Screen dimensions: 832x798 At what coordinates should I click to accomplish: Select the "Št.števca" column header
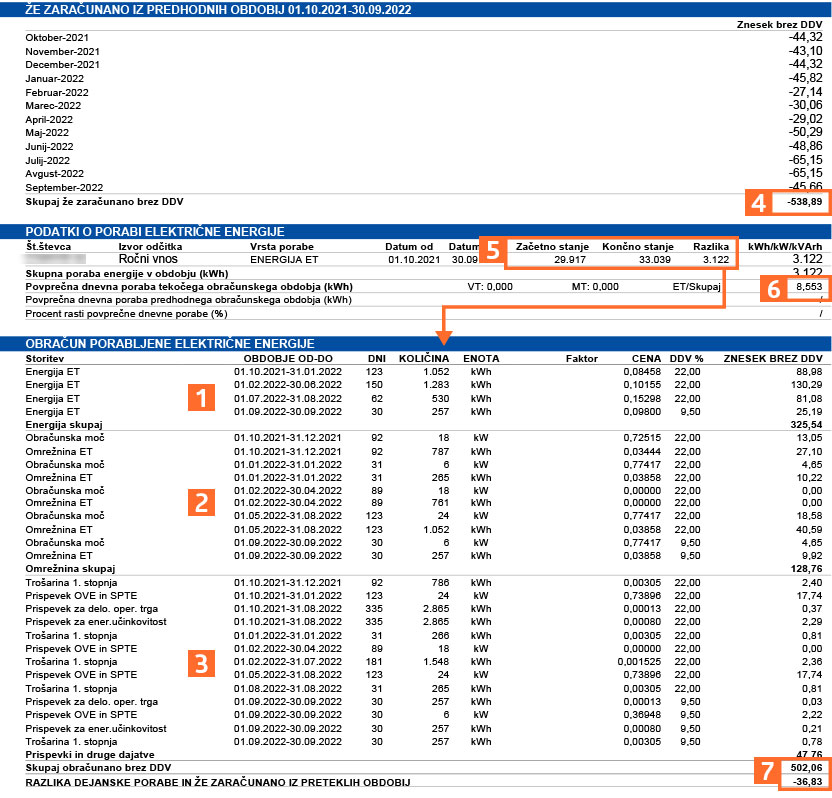(x=48, y=247)
